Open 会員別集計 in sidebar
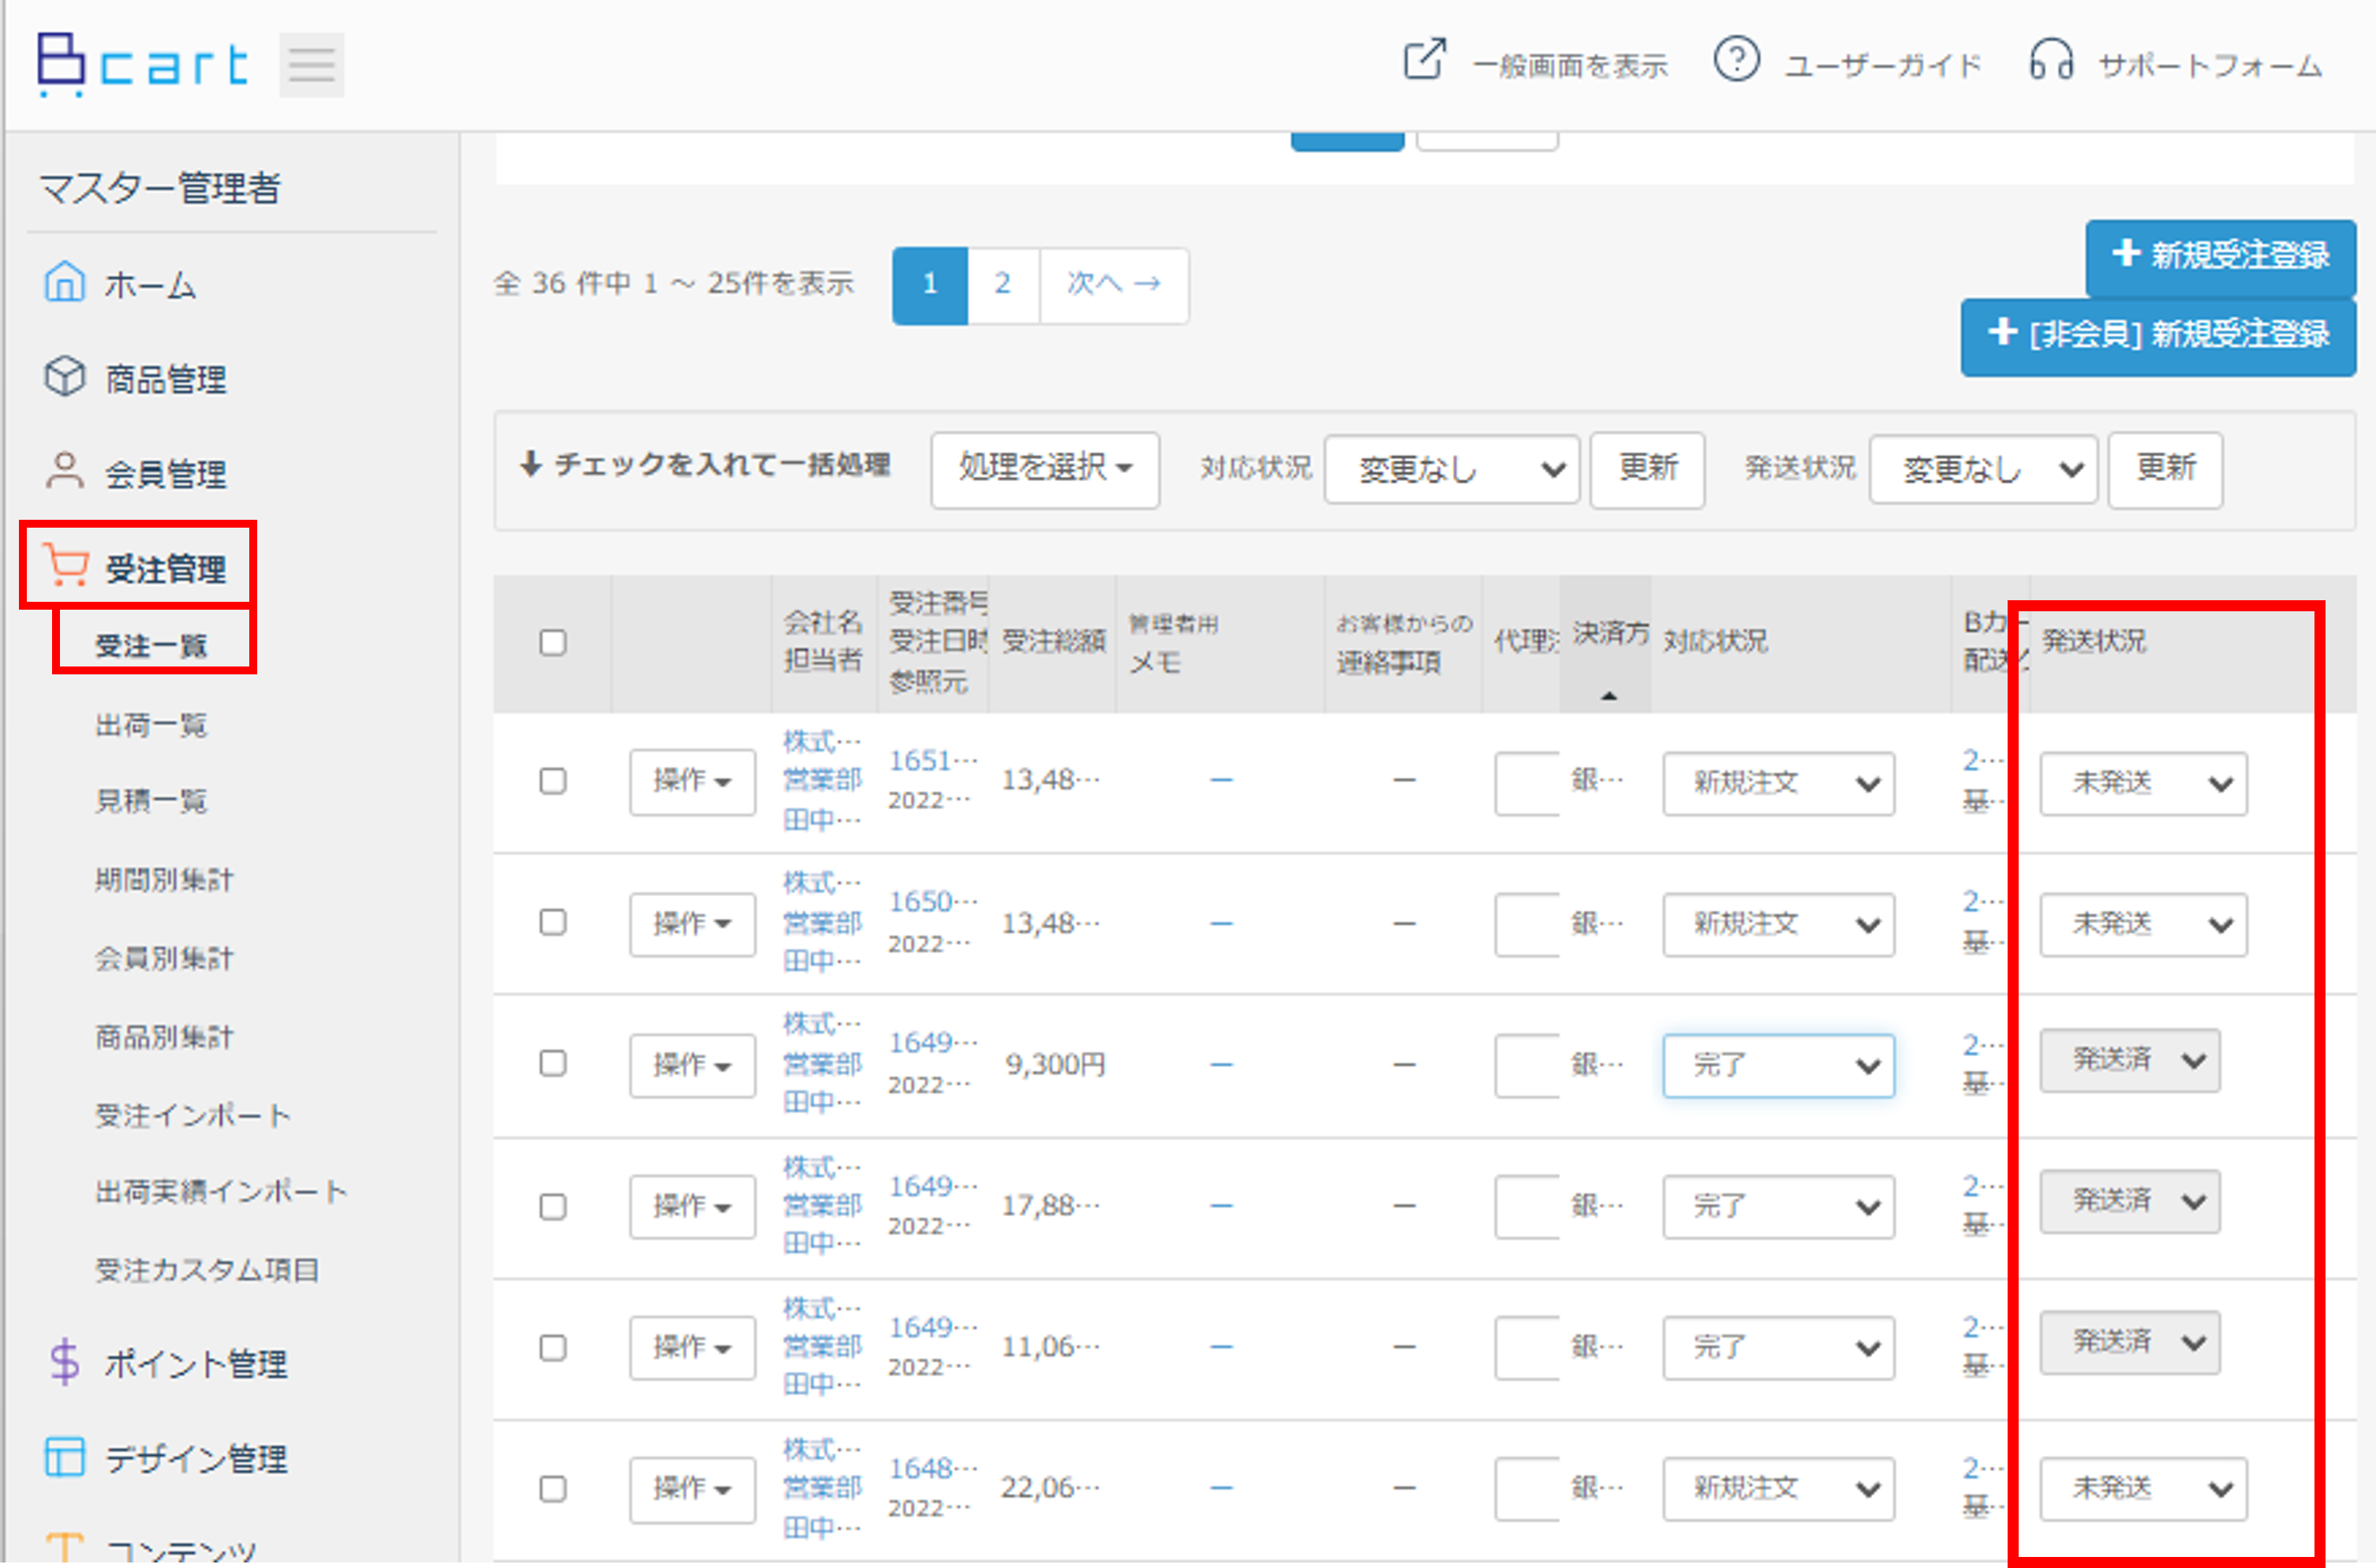The image size is (2376, 1568). click(x=164, y=958)
